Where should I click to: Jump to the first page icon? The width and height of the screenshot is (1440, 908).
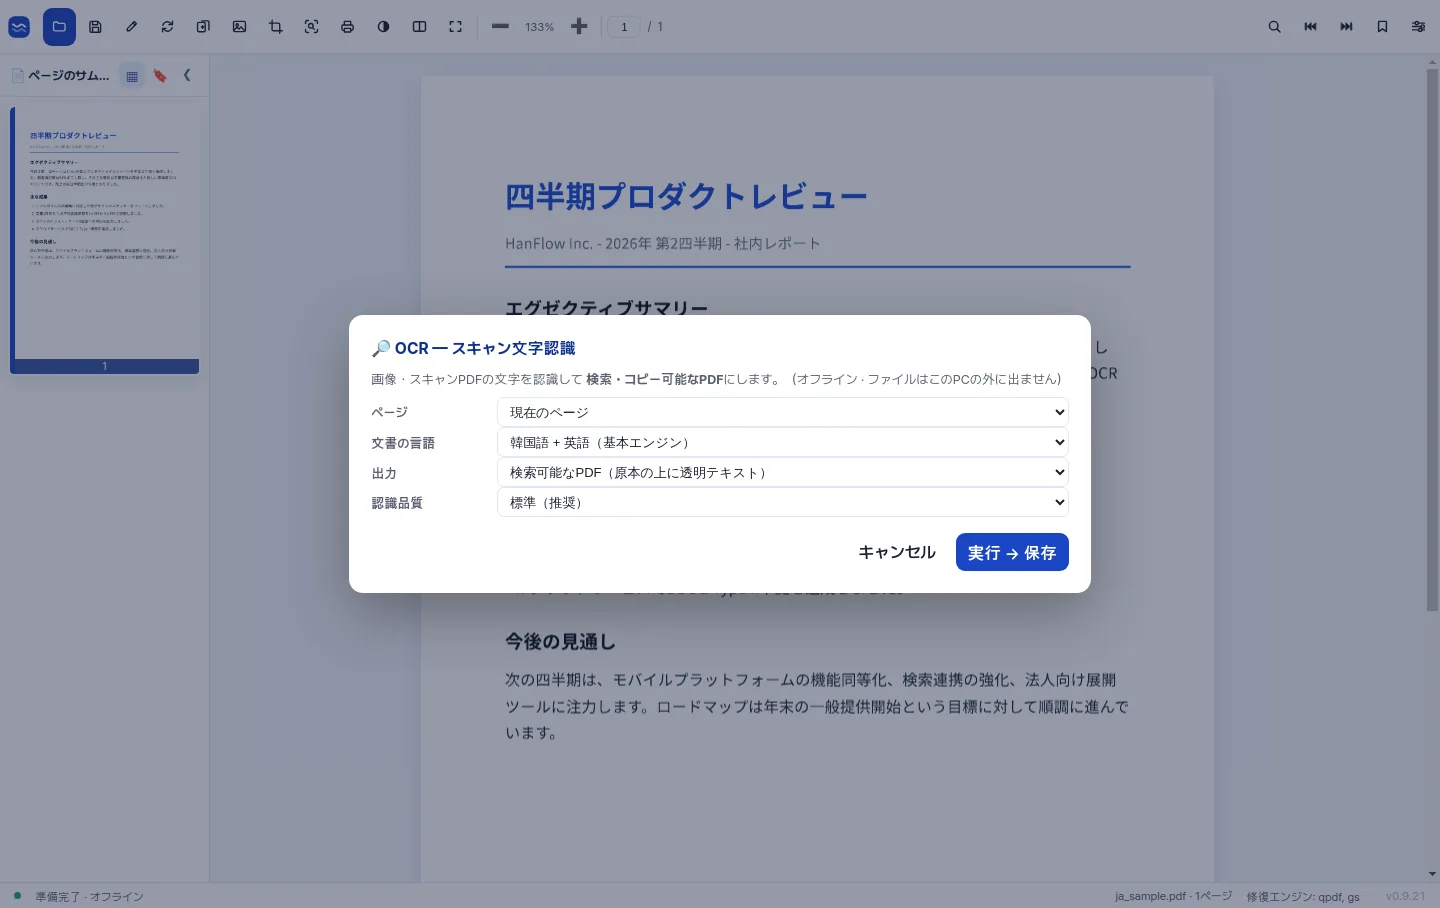click(1310, 27)
